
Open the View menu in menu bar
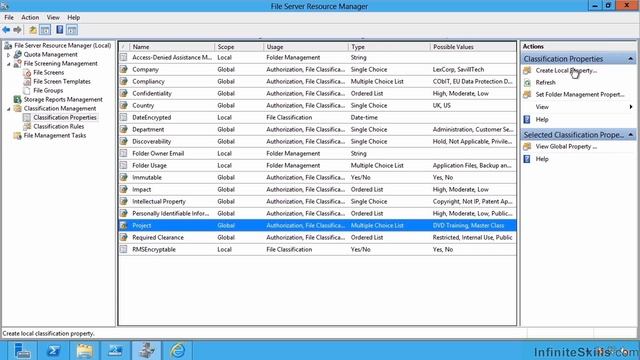(53, 18)
